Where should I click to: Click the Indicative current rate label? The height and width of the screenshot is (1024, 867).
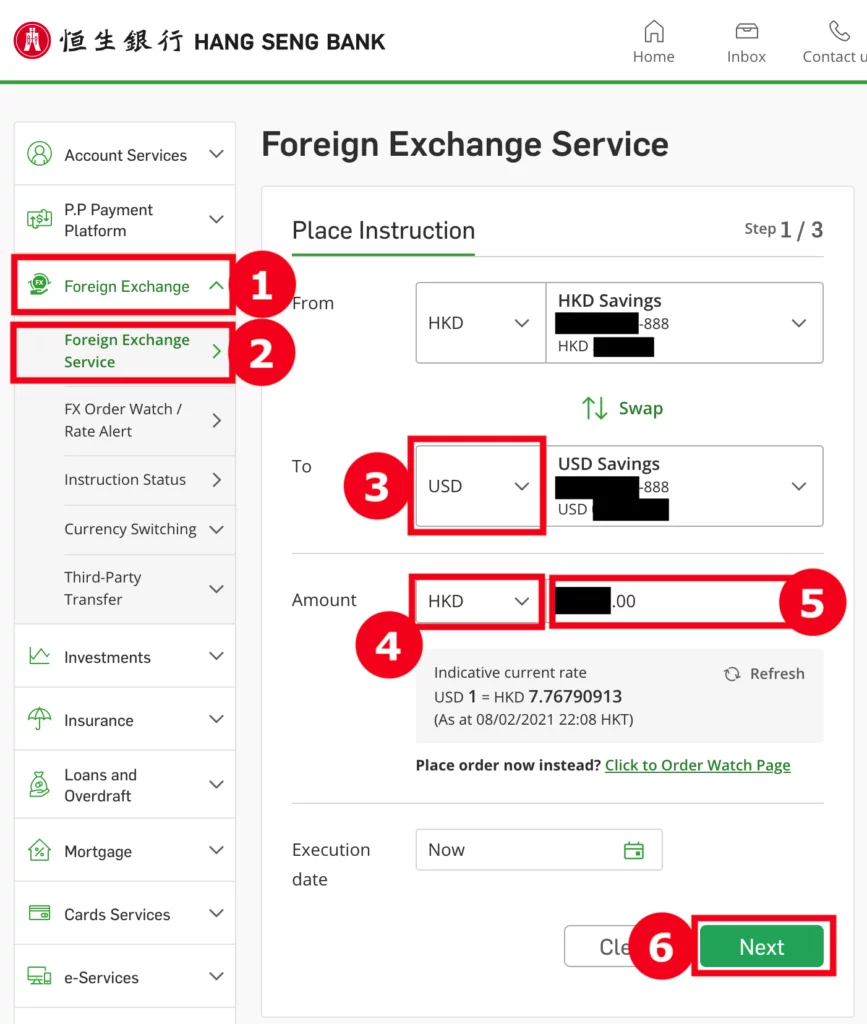pyautogui.click(x=510, y=673)
